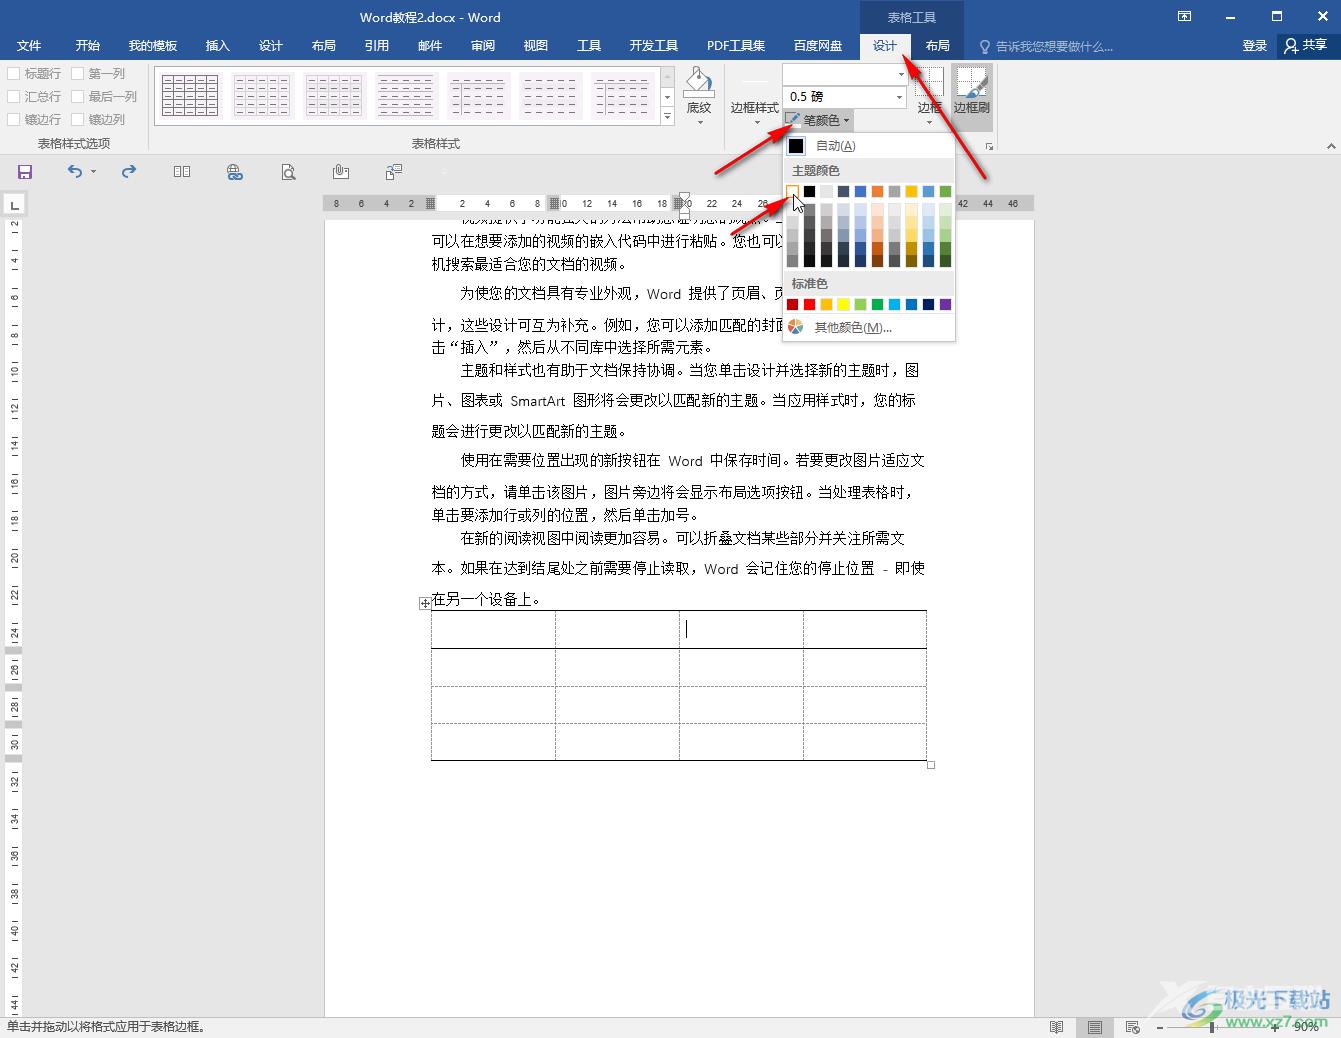The width and height of the screenshot is (1341, 1038).
Task: Click the Save icon in the quick access toolbar
Action: pos(25,172)
